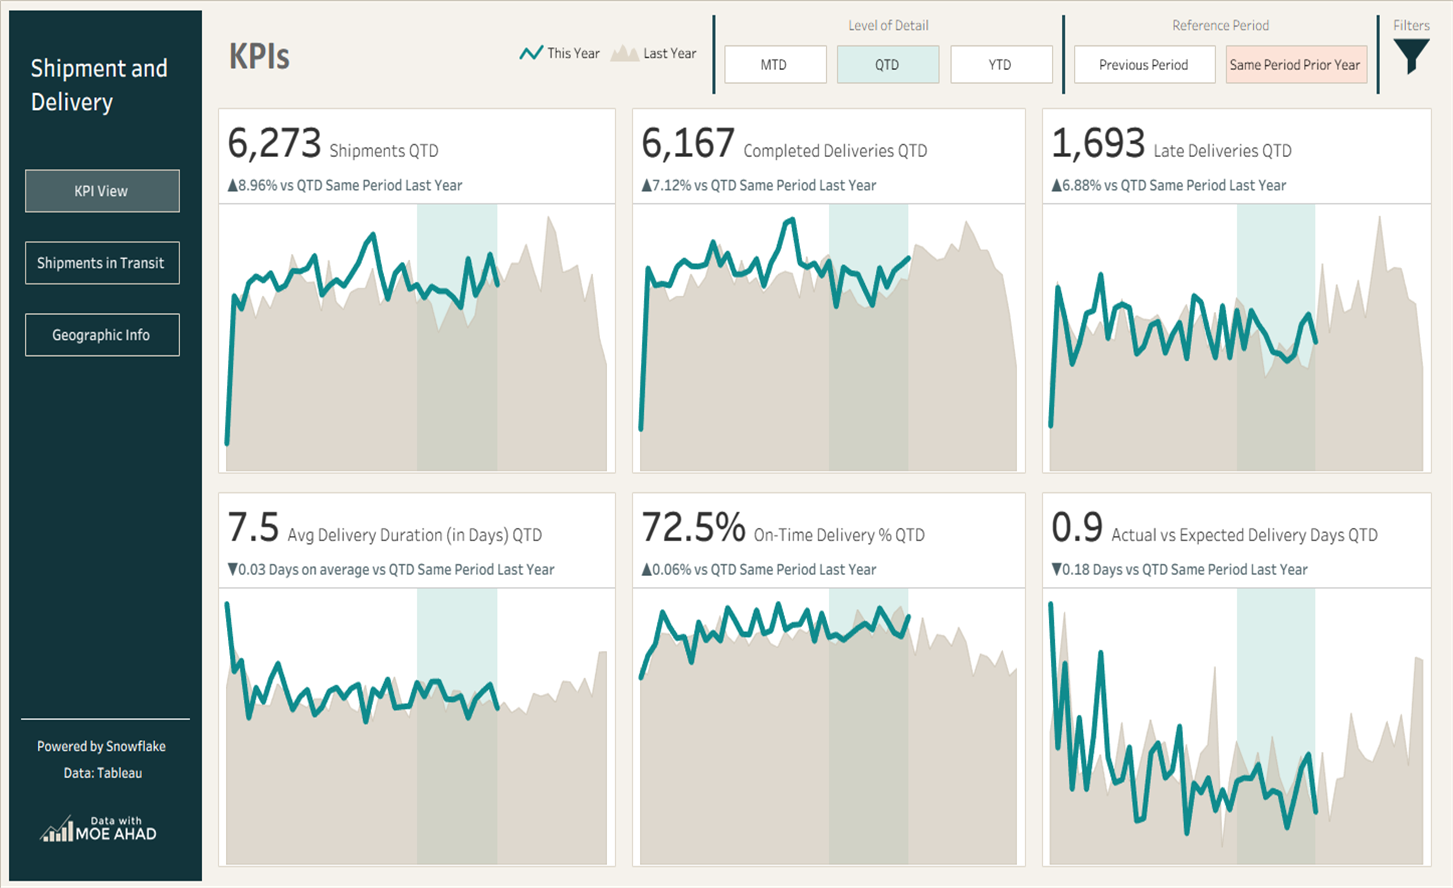Switch reference to Same Period Prior Year
Viewport: 1453px width, 888px height.
1296,65
